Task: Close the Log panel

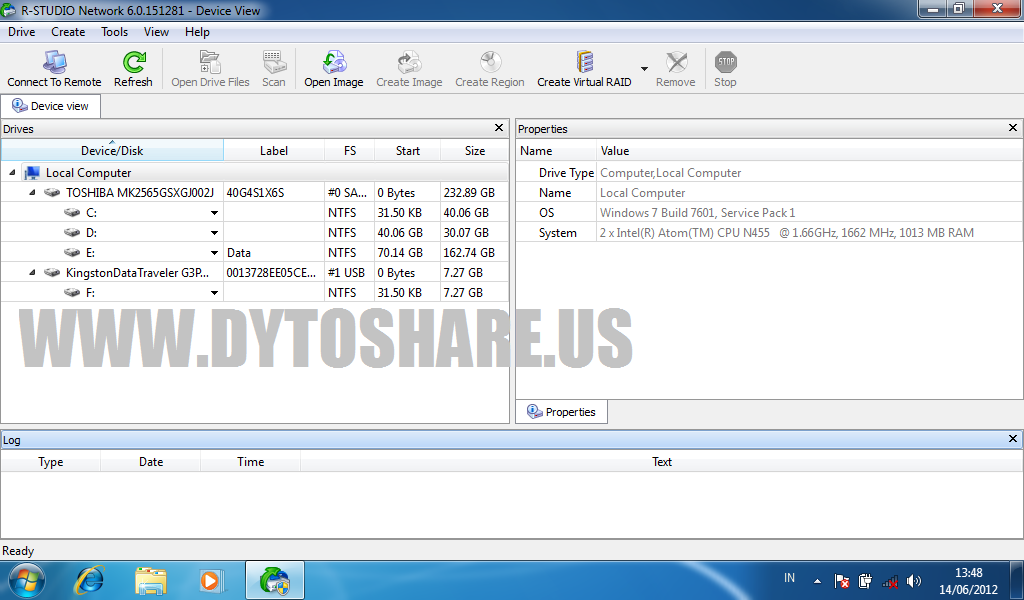Action: 1012,438
